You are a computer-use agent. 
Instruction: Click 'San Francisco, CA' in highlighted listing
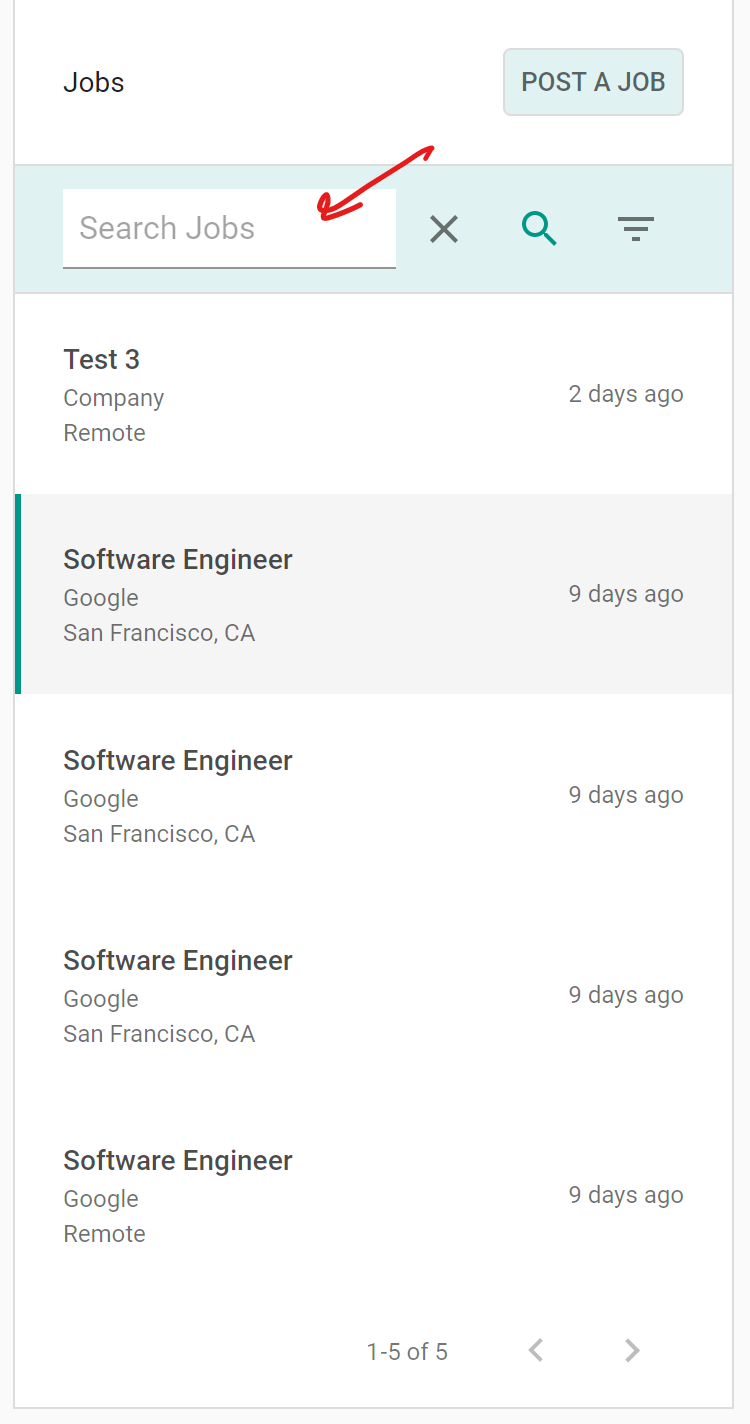pos(159,633)
